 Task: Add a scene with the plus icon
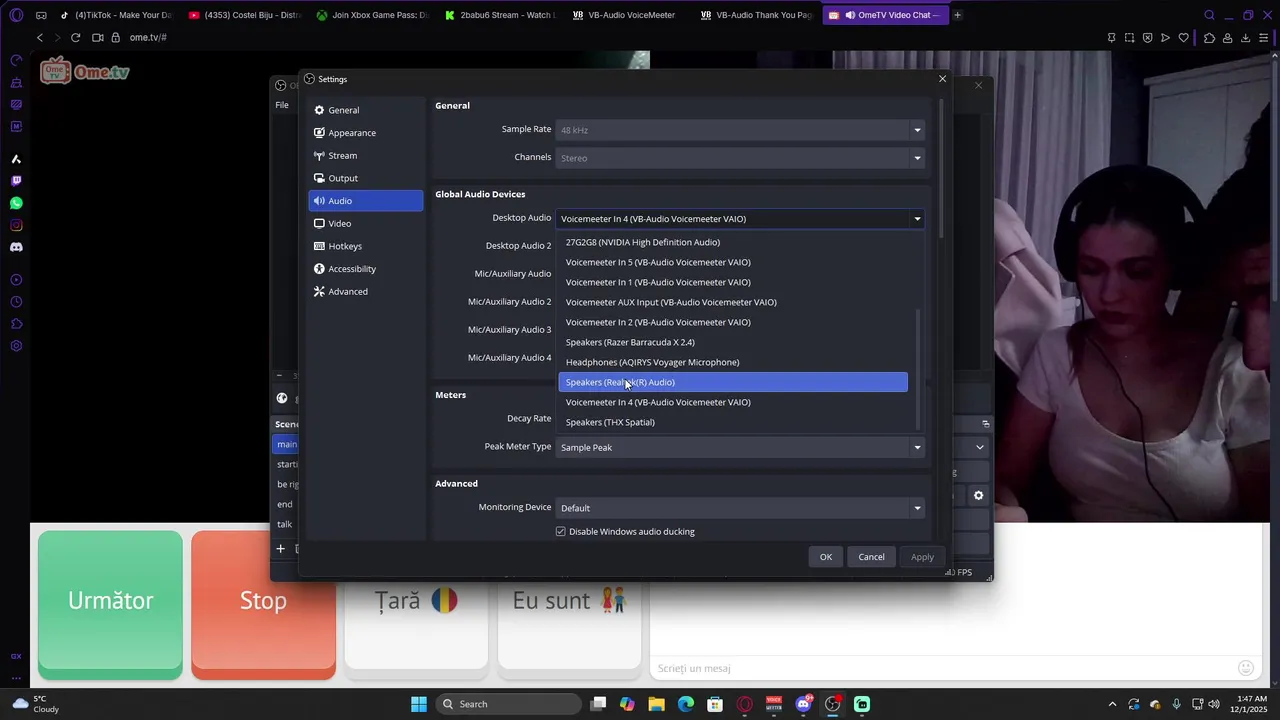pos(281,548)
